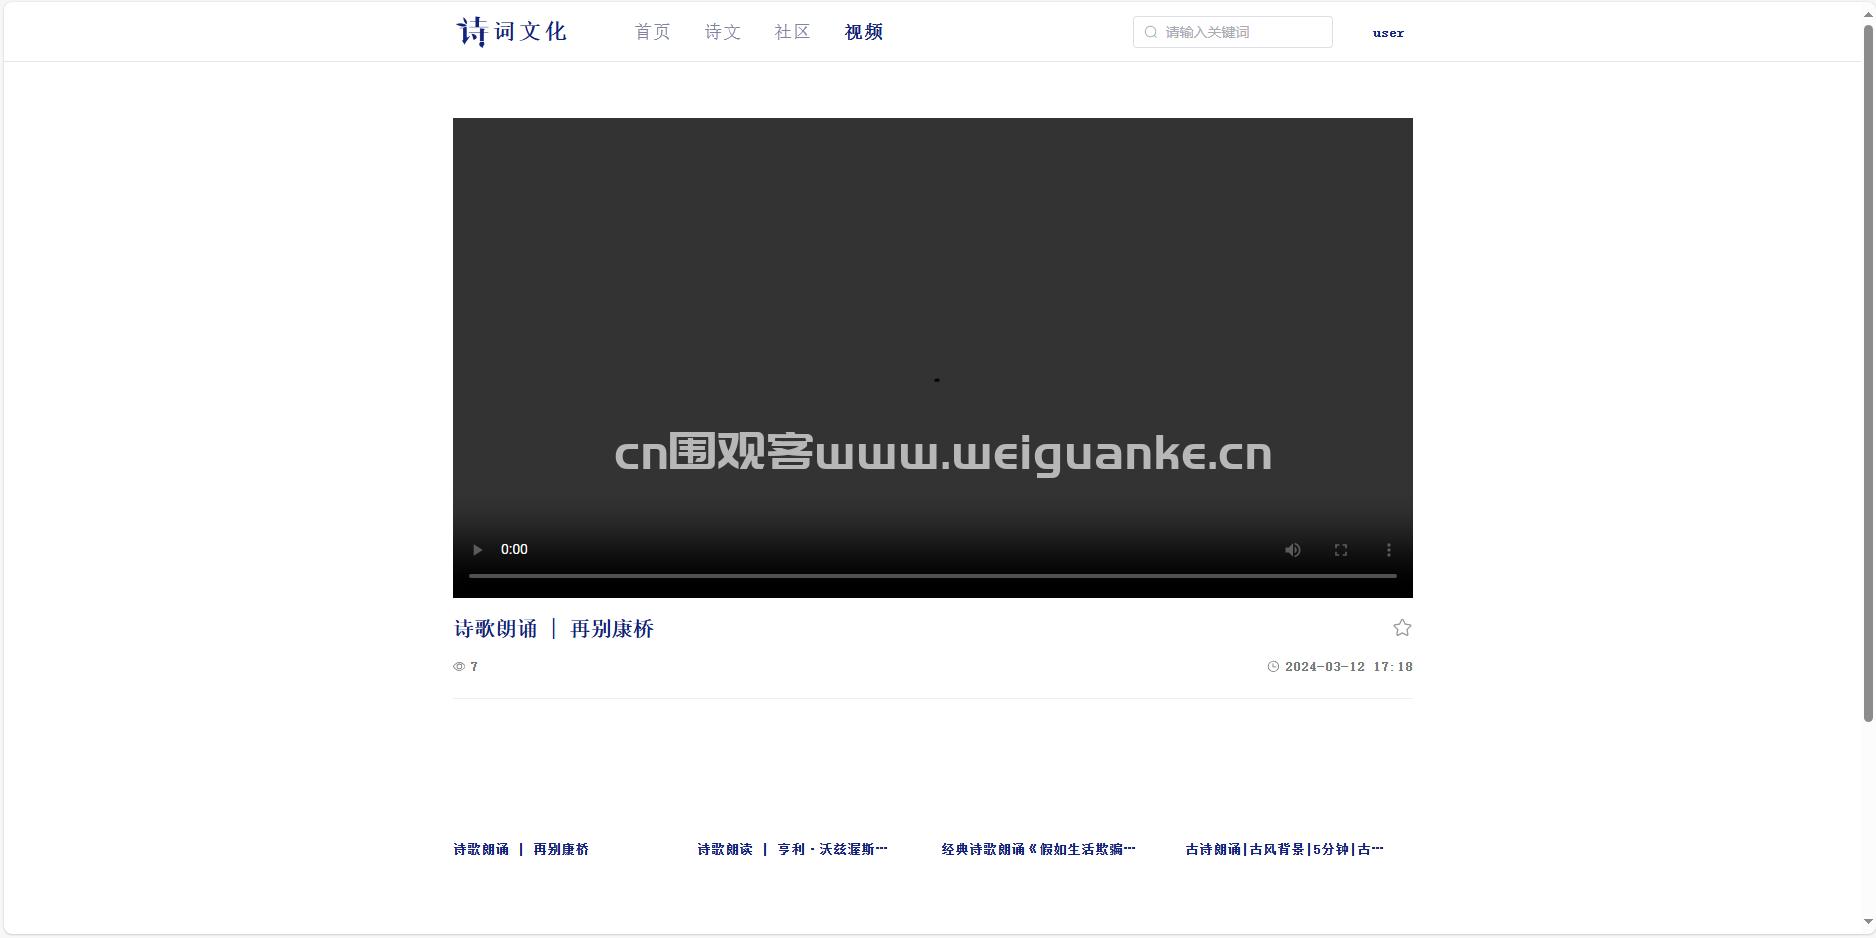This screenshot has height=938, width=1876.
Task: Click the page vertical scrollbar
Action: click(1867, 372)
